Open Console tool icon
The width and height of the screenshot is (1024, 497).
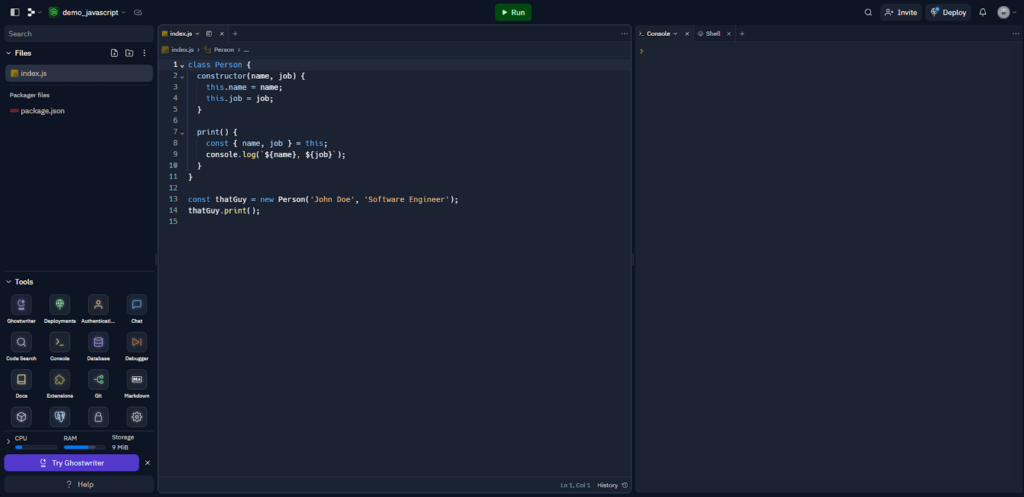[x=60, y=342]
